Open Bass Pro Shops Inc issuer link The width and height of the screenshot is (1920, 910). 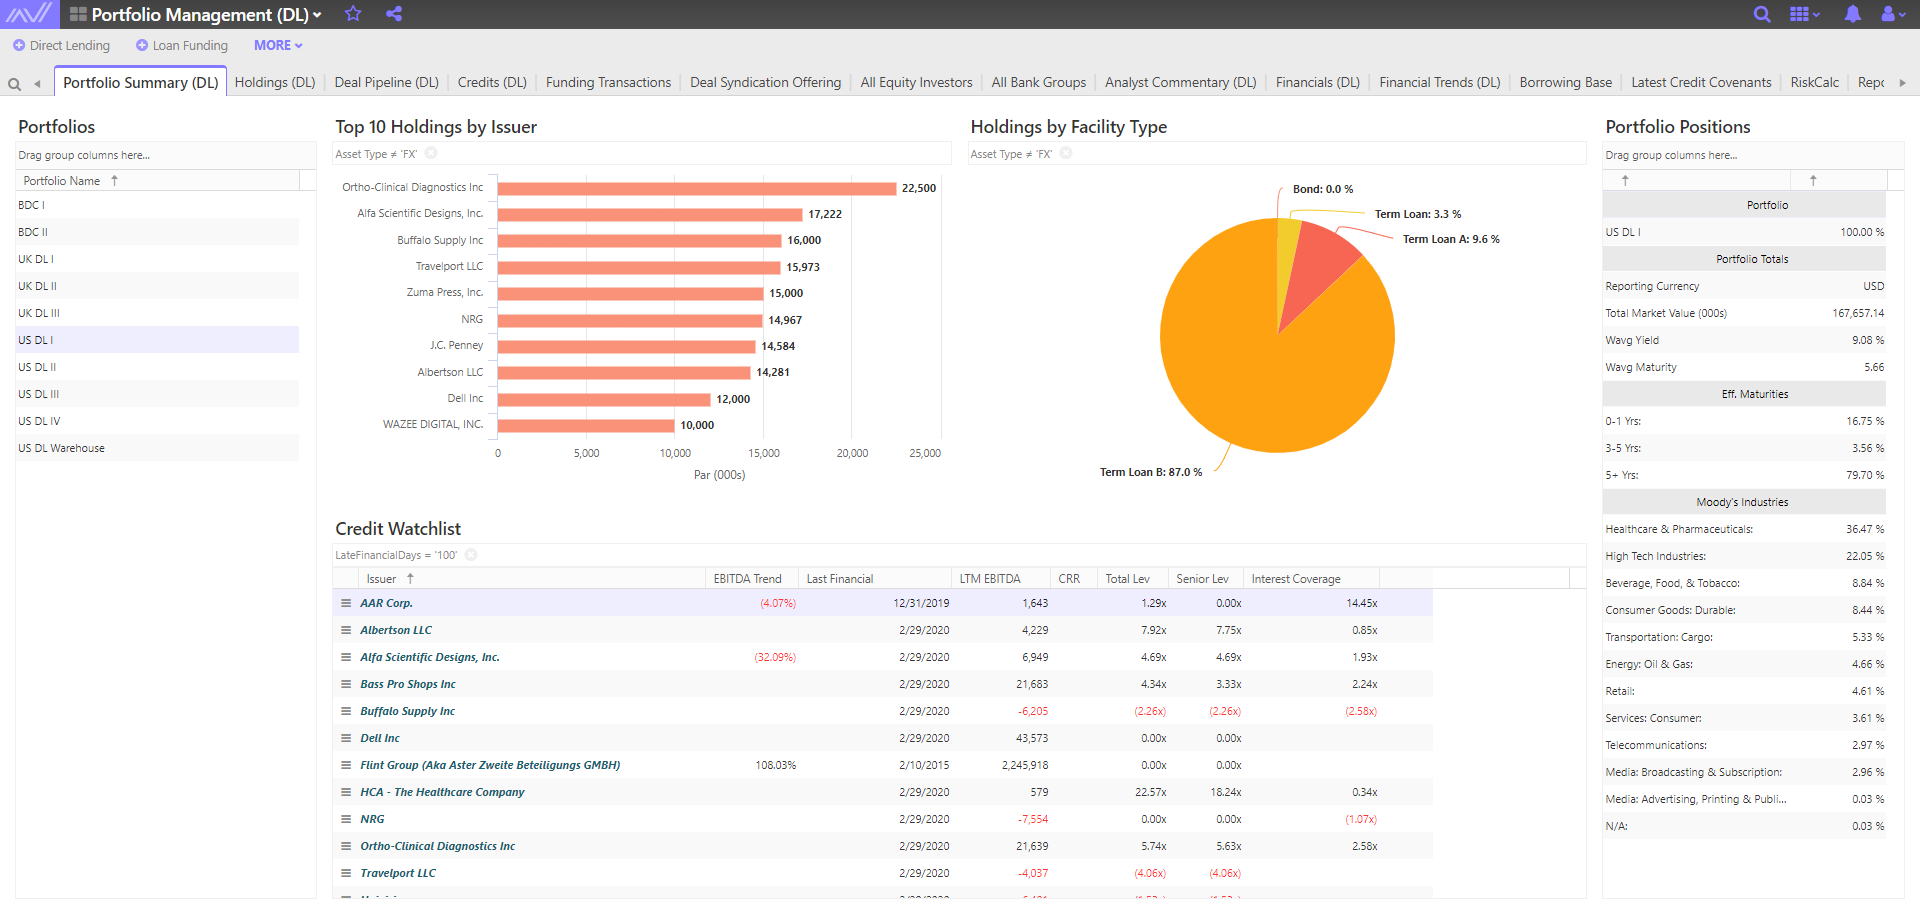pyautogui.click(x=408, y=684)
